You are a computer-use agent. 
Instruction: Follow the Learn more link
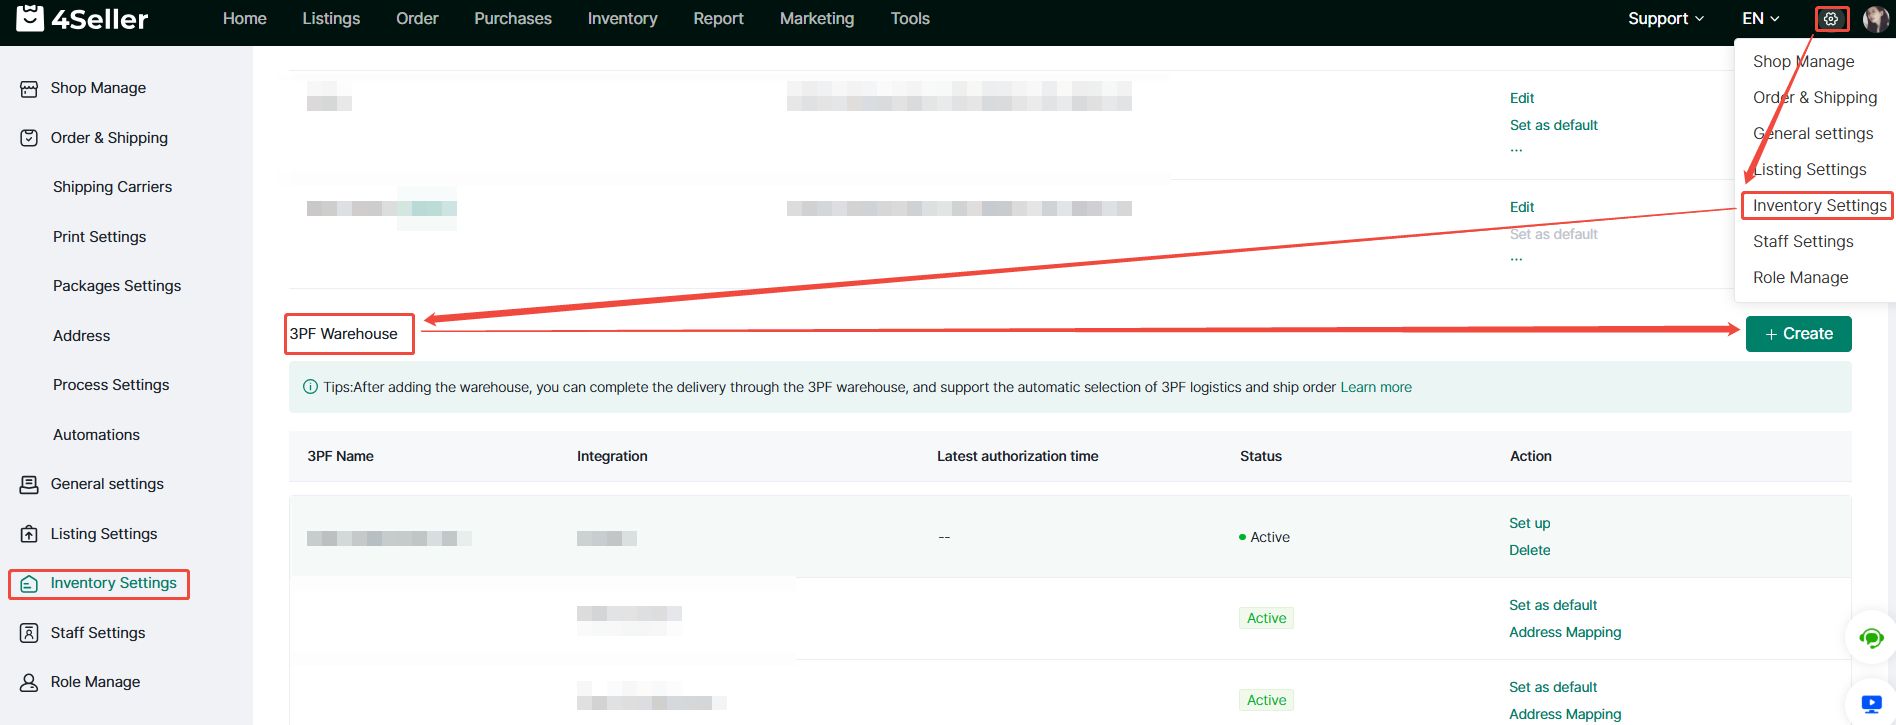coord(1375,387)
